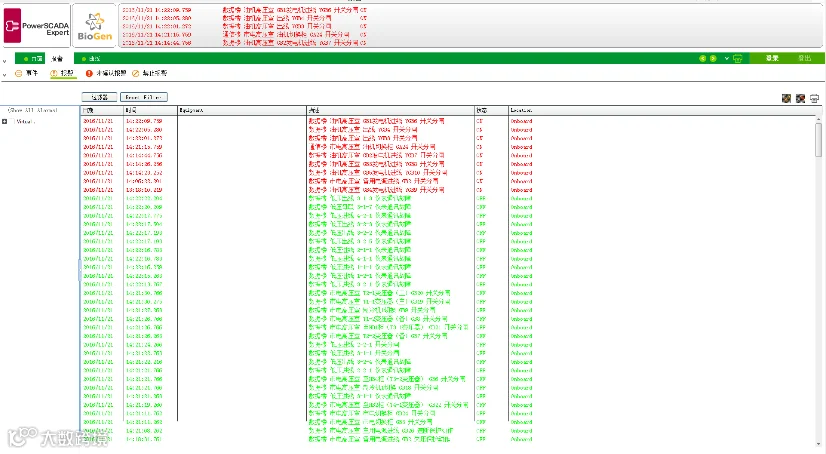Collapse the green tab bar chevron
The height and width of the screenshot is (454, 826).
(x=5, y=61)
